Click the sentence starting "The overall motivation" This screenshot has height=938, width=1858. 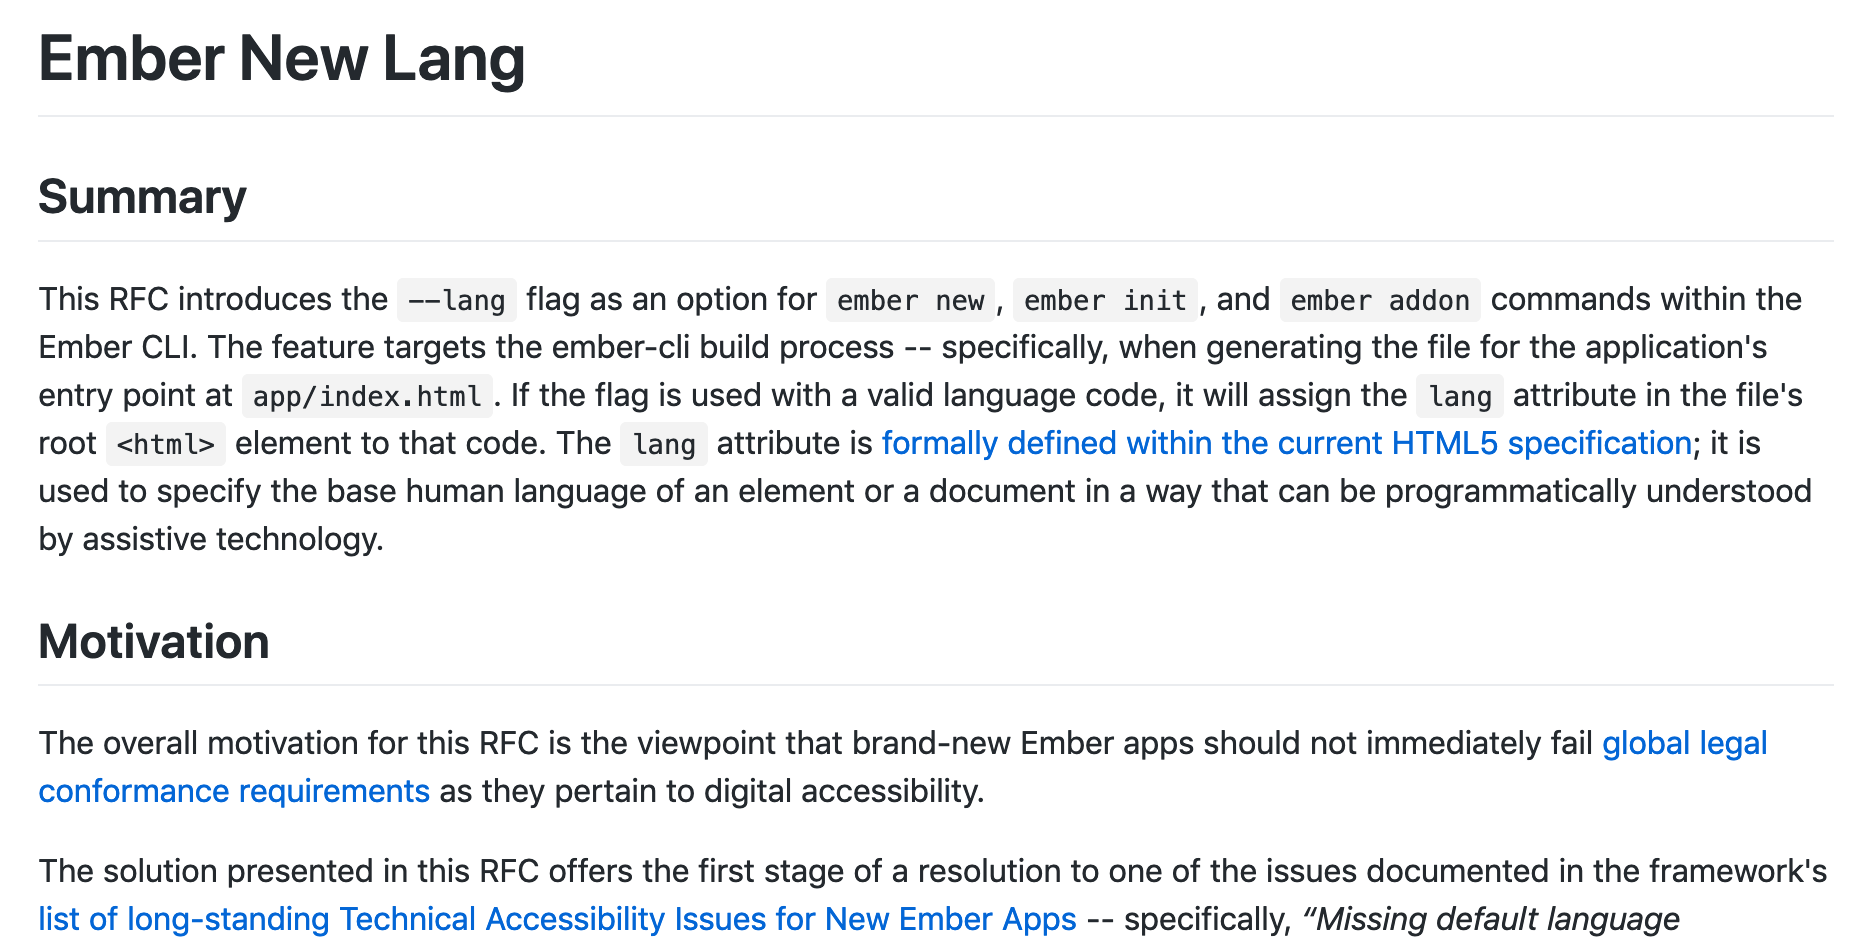click(500, 743)
